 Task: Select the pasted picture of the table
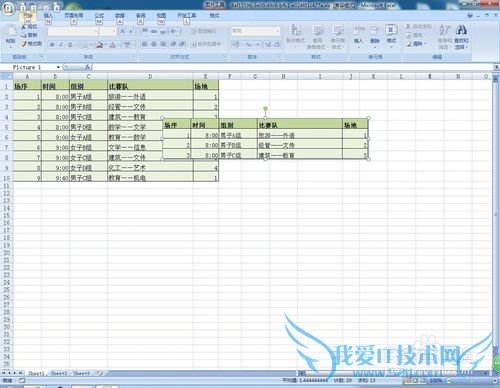[x=265, y=139]
